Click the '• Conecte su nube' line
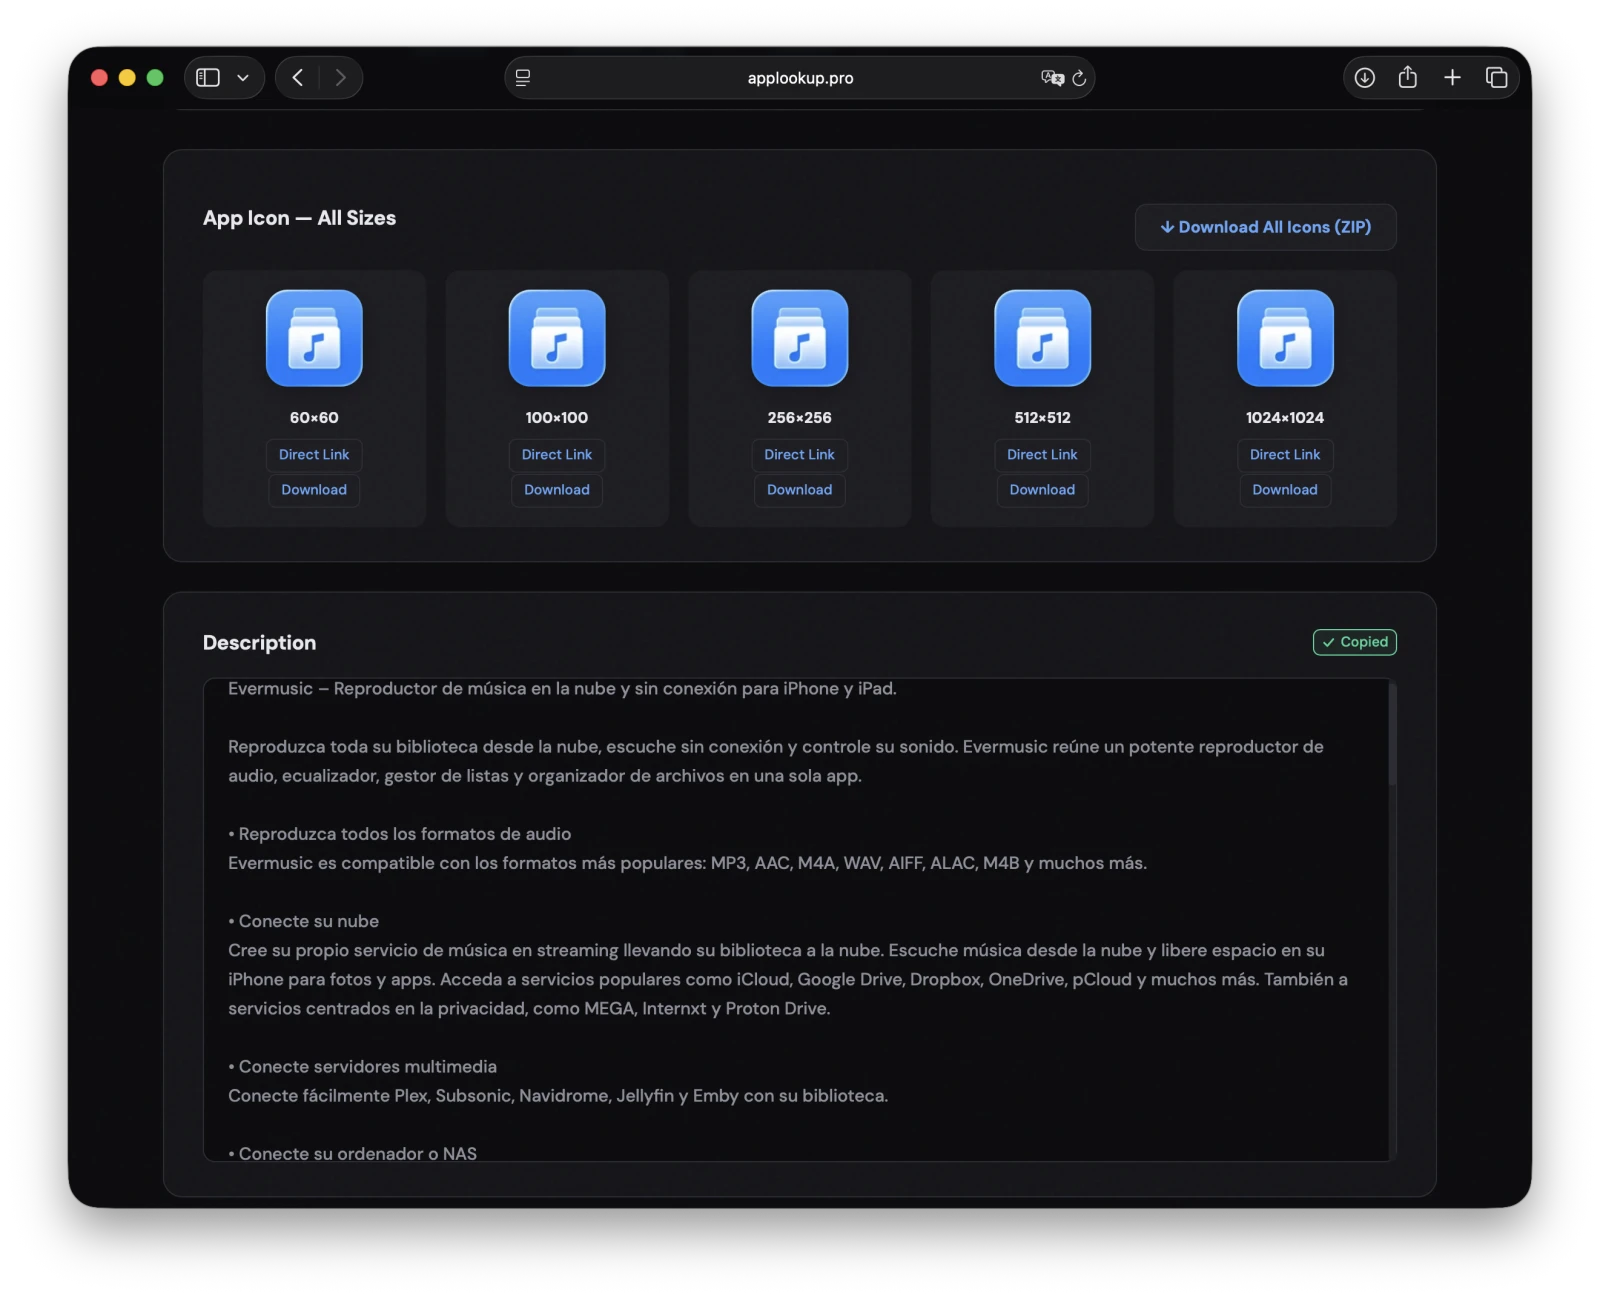This screenshot has width=1600, height=1298. (303, 921)
